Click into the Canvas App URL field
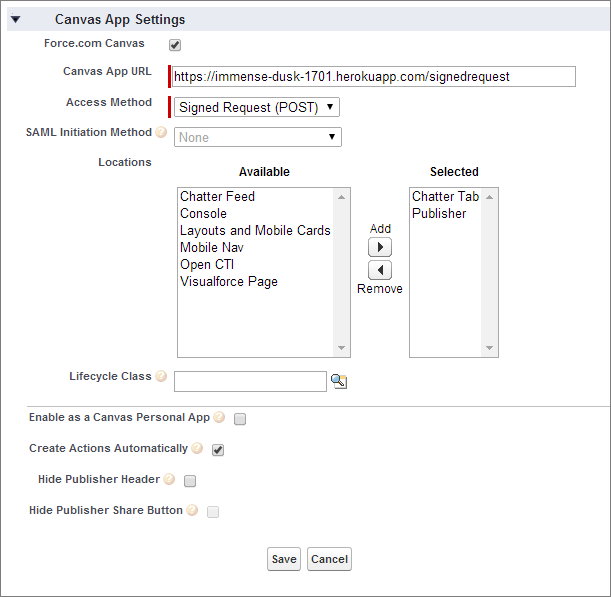Image resolution: width=611 pixels, height=597 pixels. (x=374, y=76)
